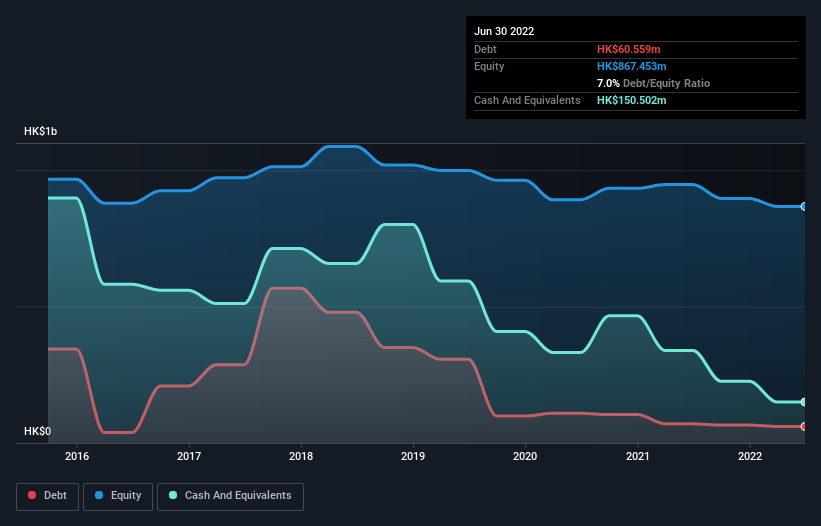Image resolution: width=821 pixels, height=526 pixels.
Task: Click the HK$1b y-axis label
Action: (40, 131)
